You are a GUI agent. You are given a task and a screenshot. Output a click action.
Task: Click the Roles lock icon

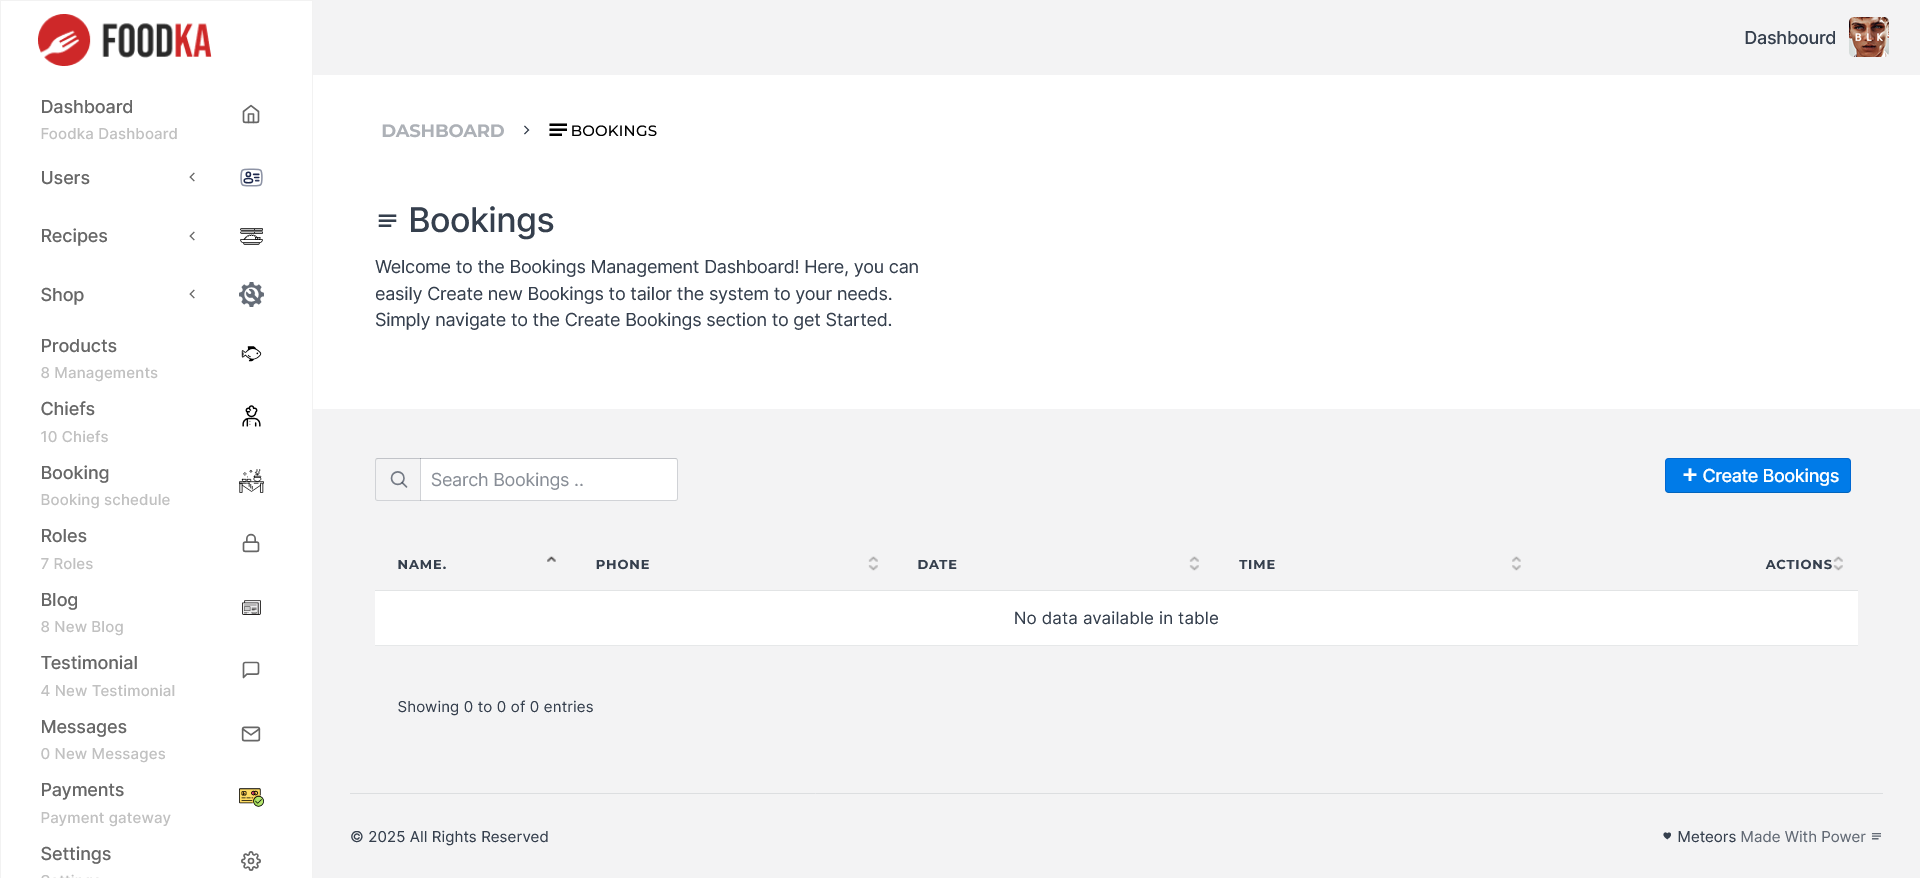[x=251, y=543]
